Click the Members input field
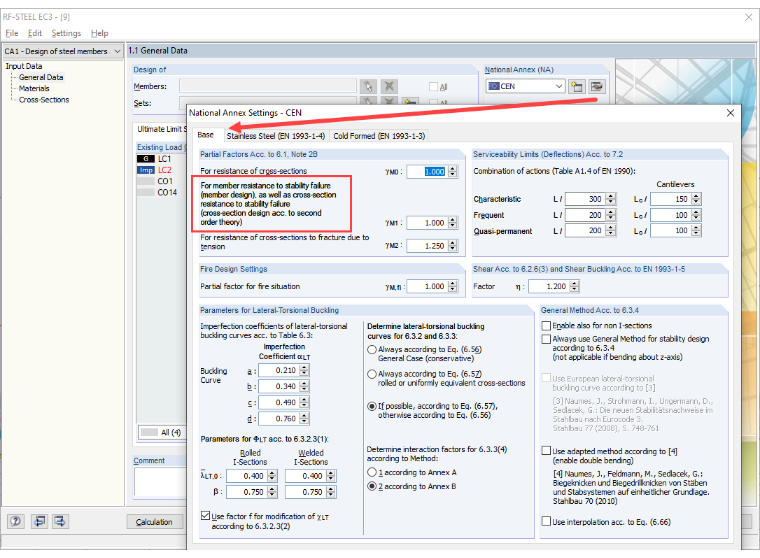The width and height of the screenshot is (760, 558). tap(268, 86)
